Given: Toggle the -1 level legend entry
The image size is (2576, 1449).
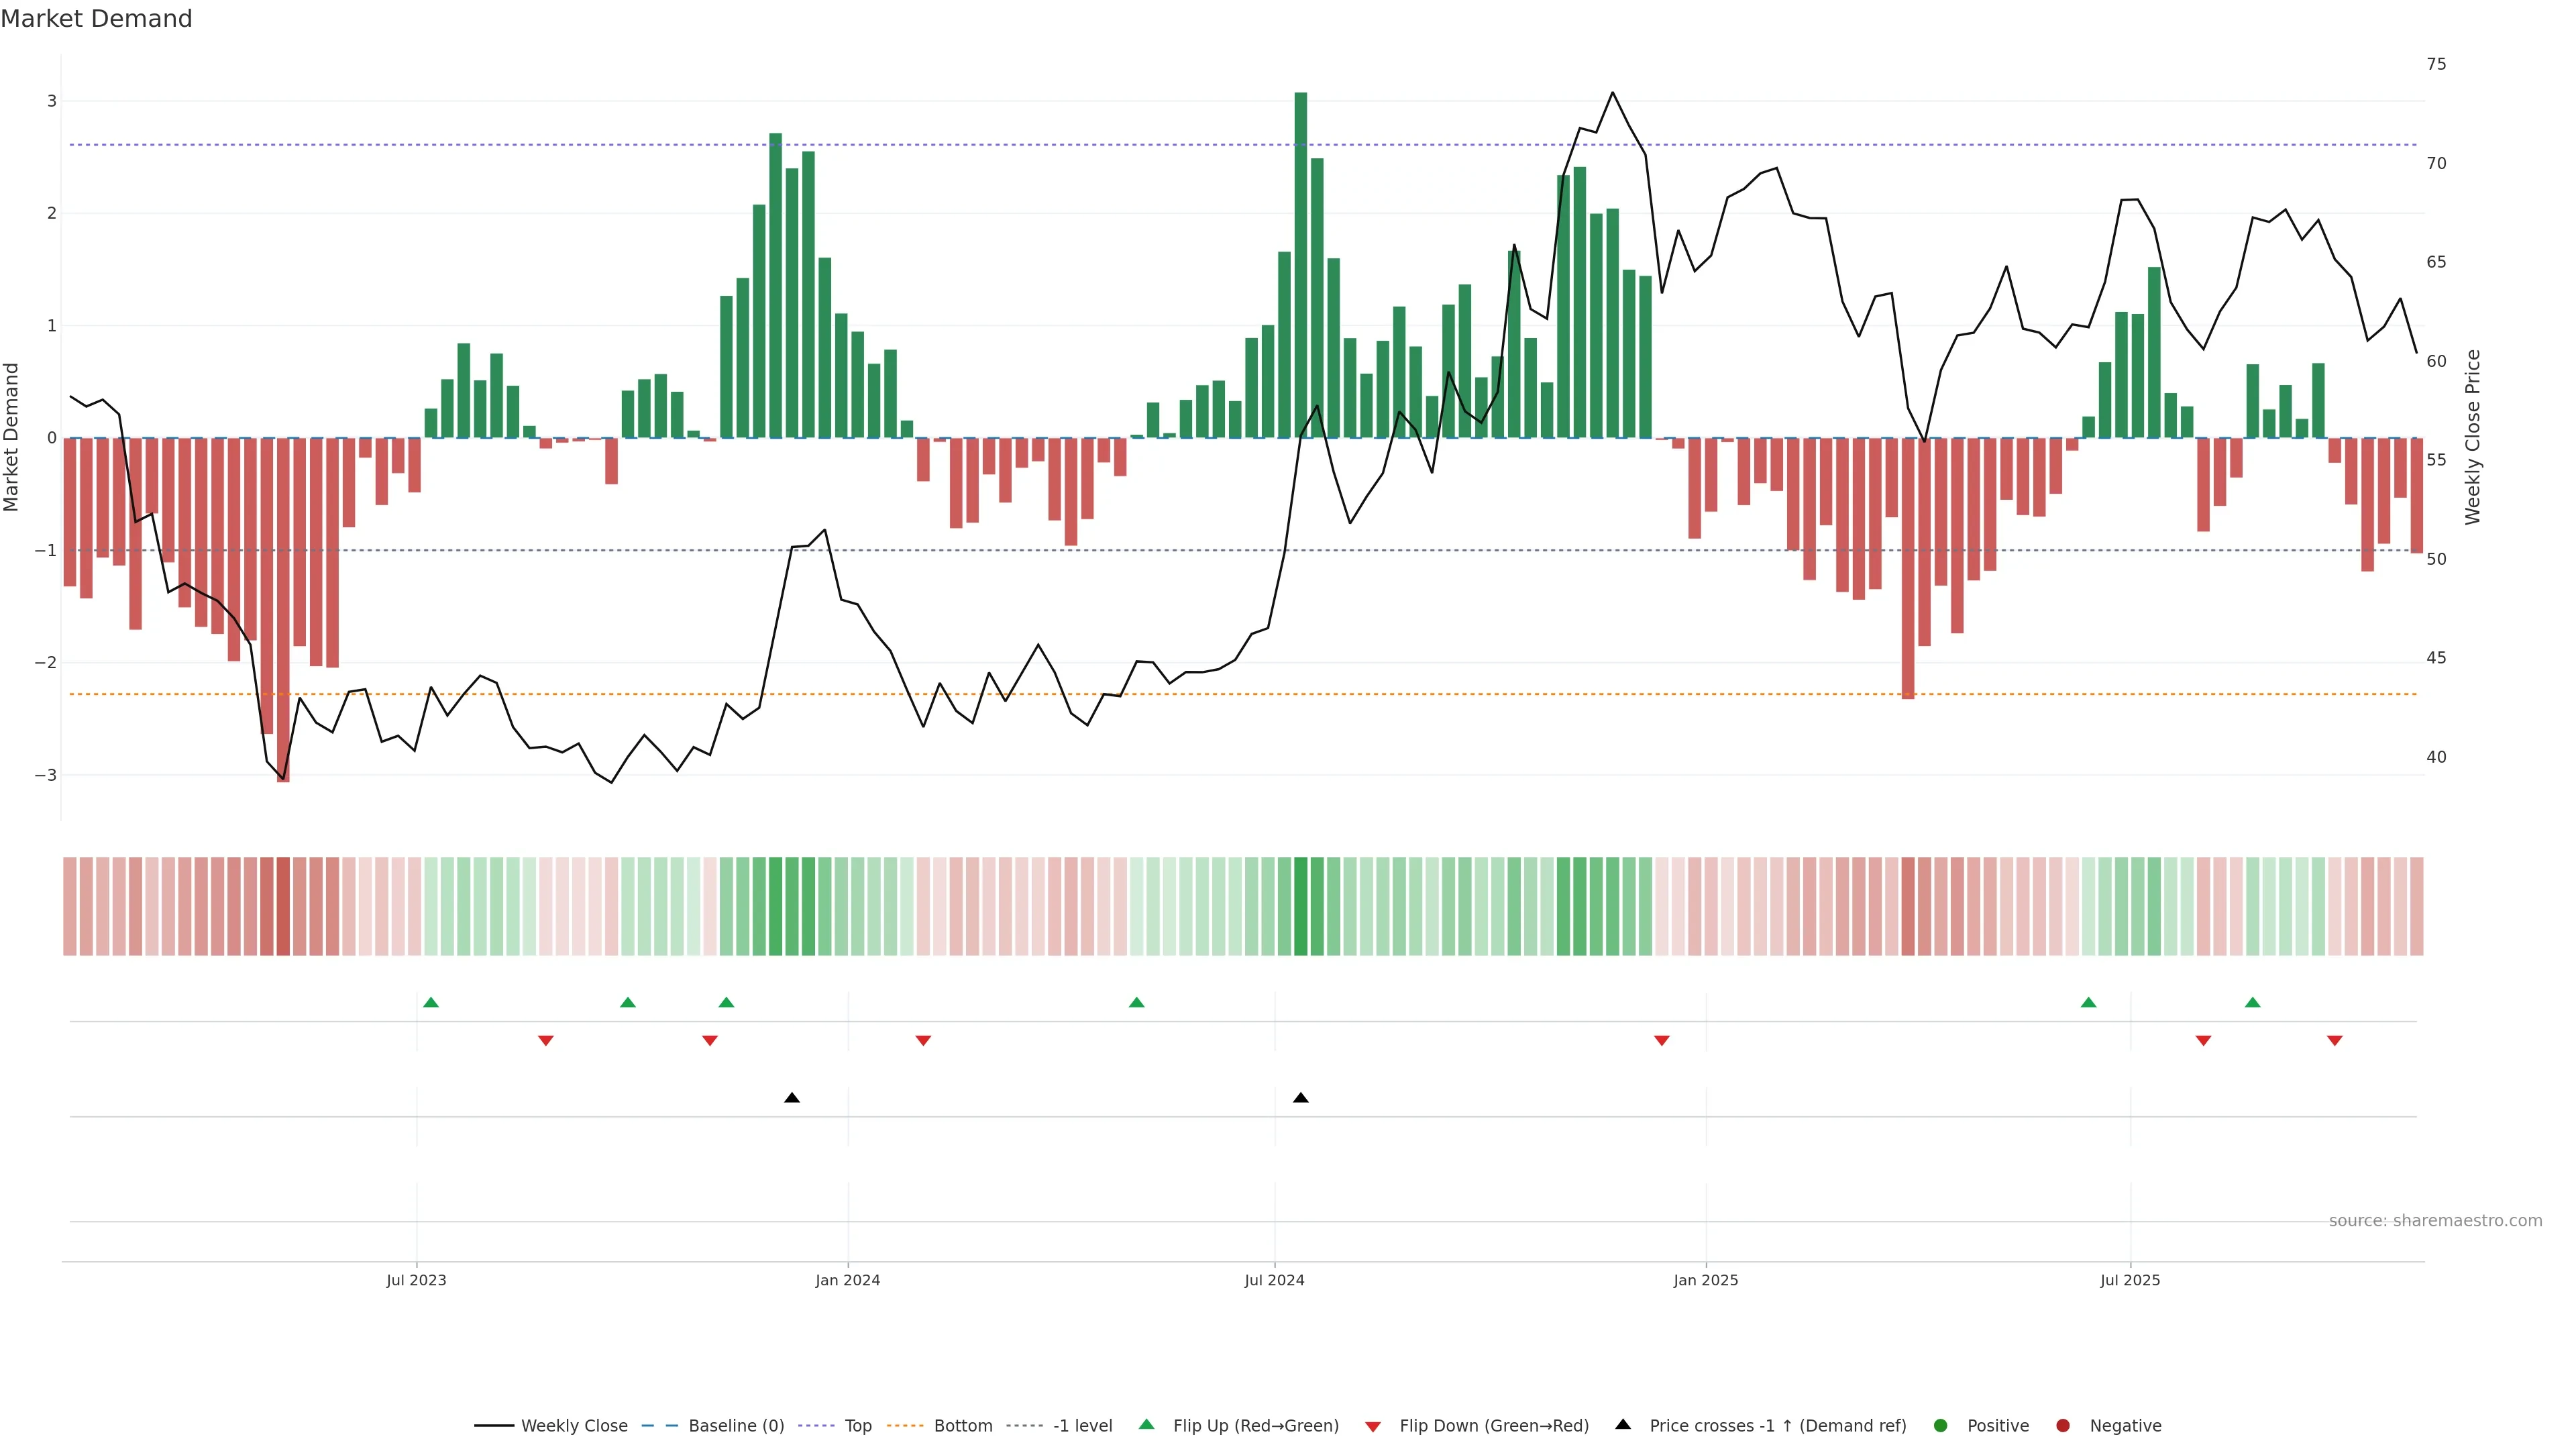Looking at the screenshot, I should pos(1082,1425).
